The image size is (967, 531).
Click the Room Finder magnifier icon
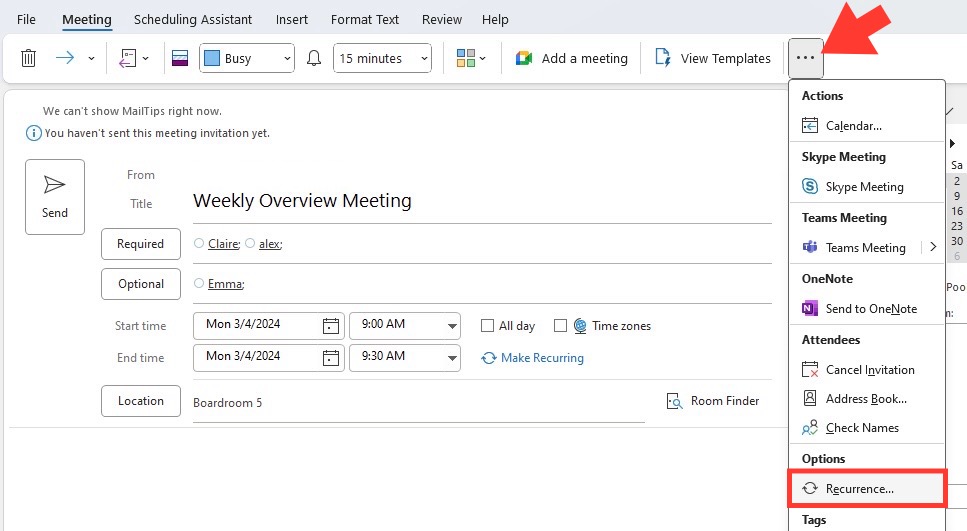(675, 401)
